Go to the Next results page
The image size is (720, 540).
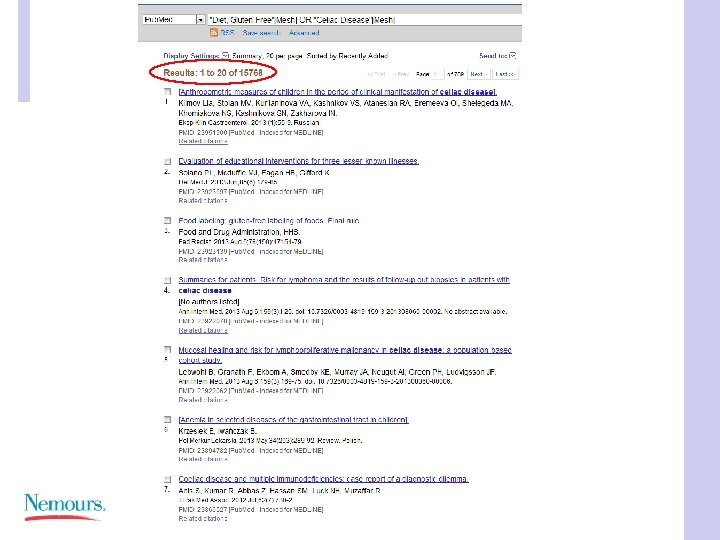478,74
